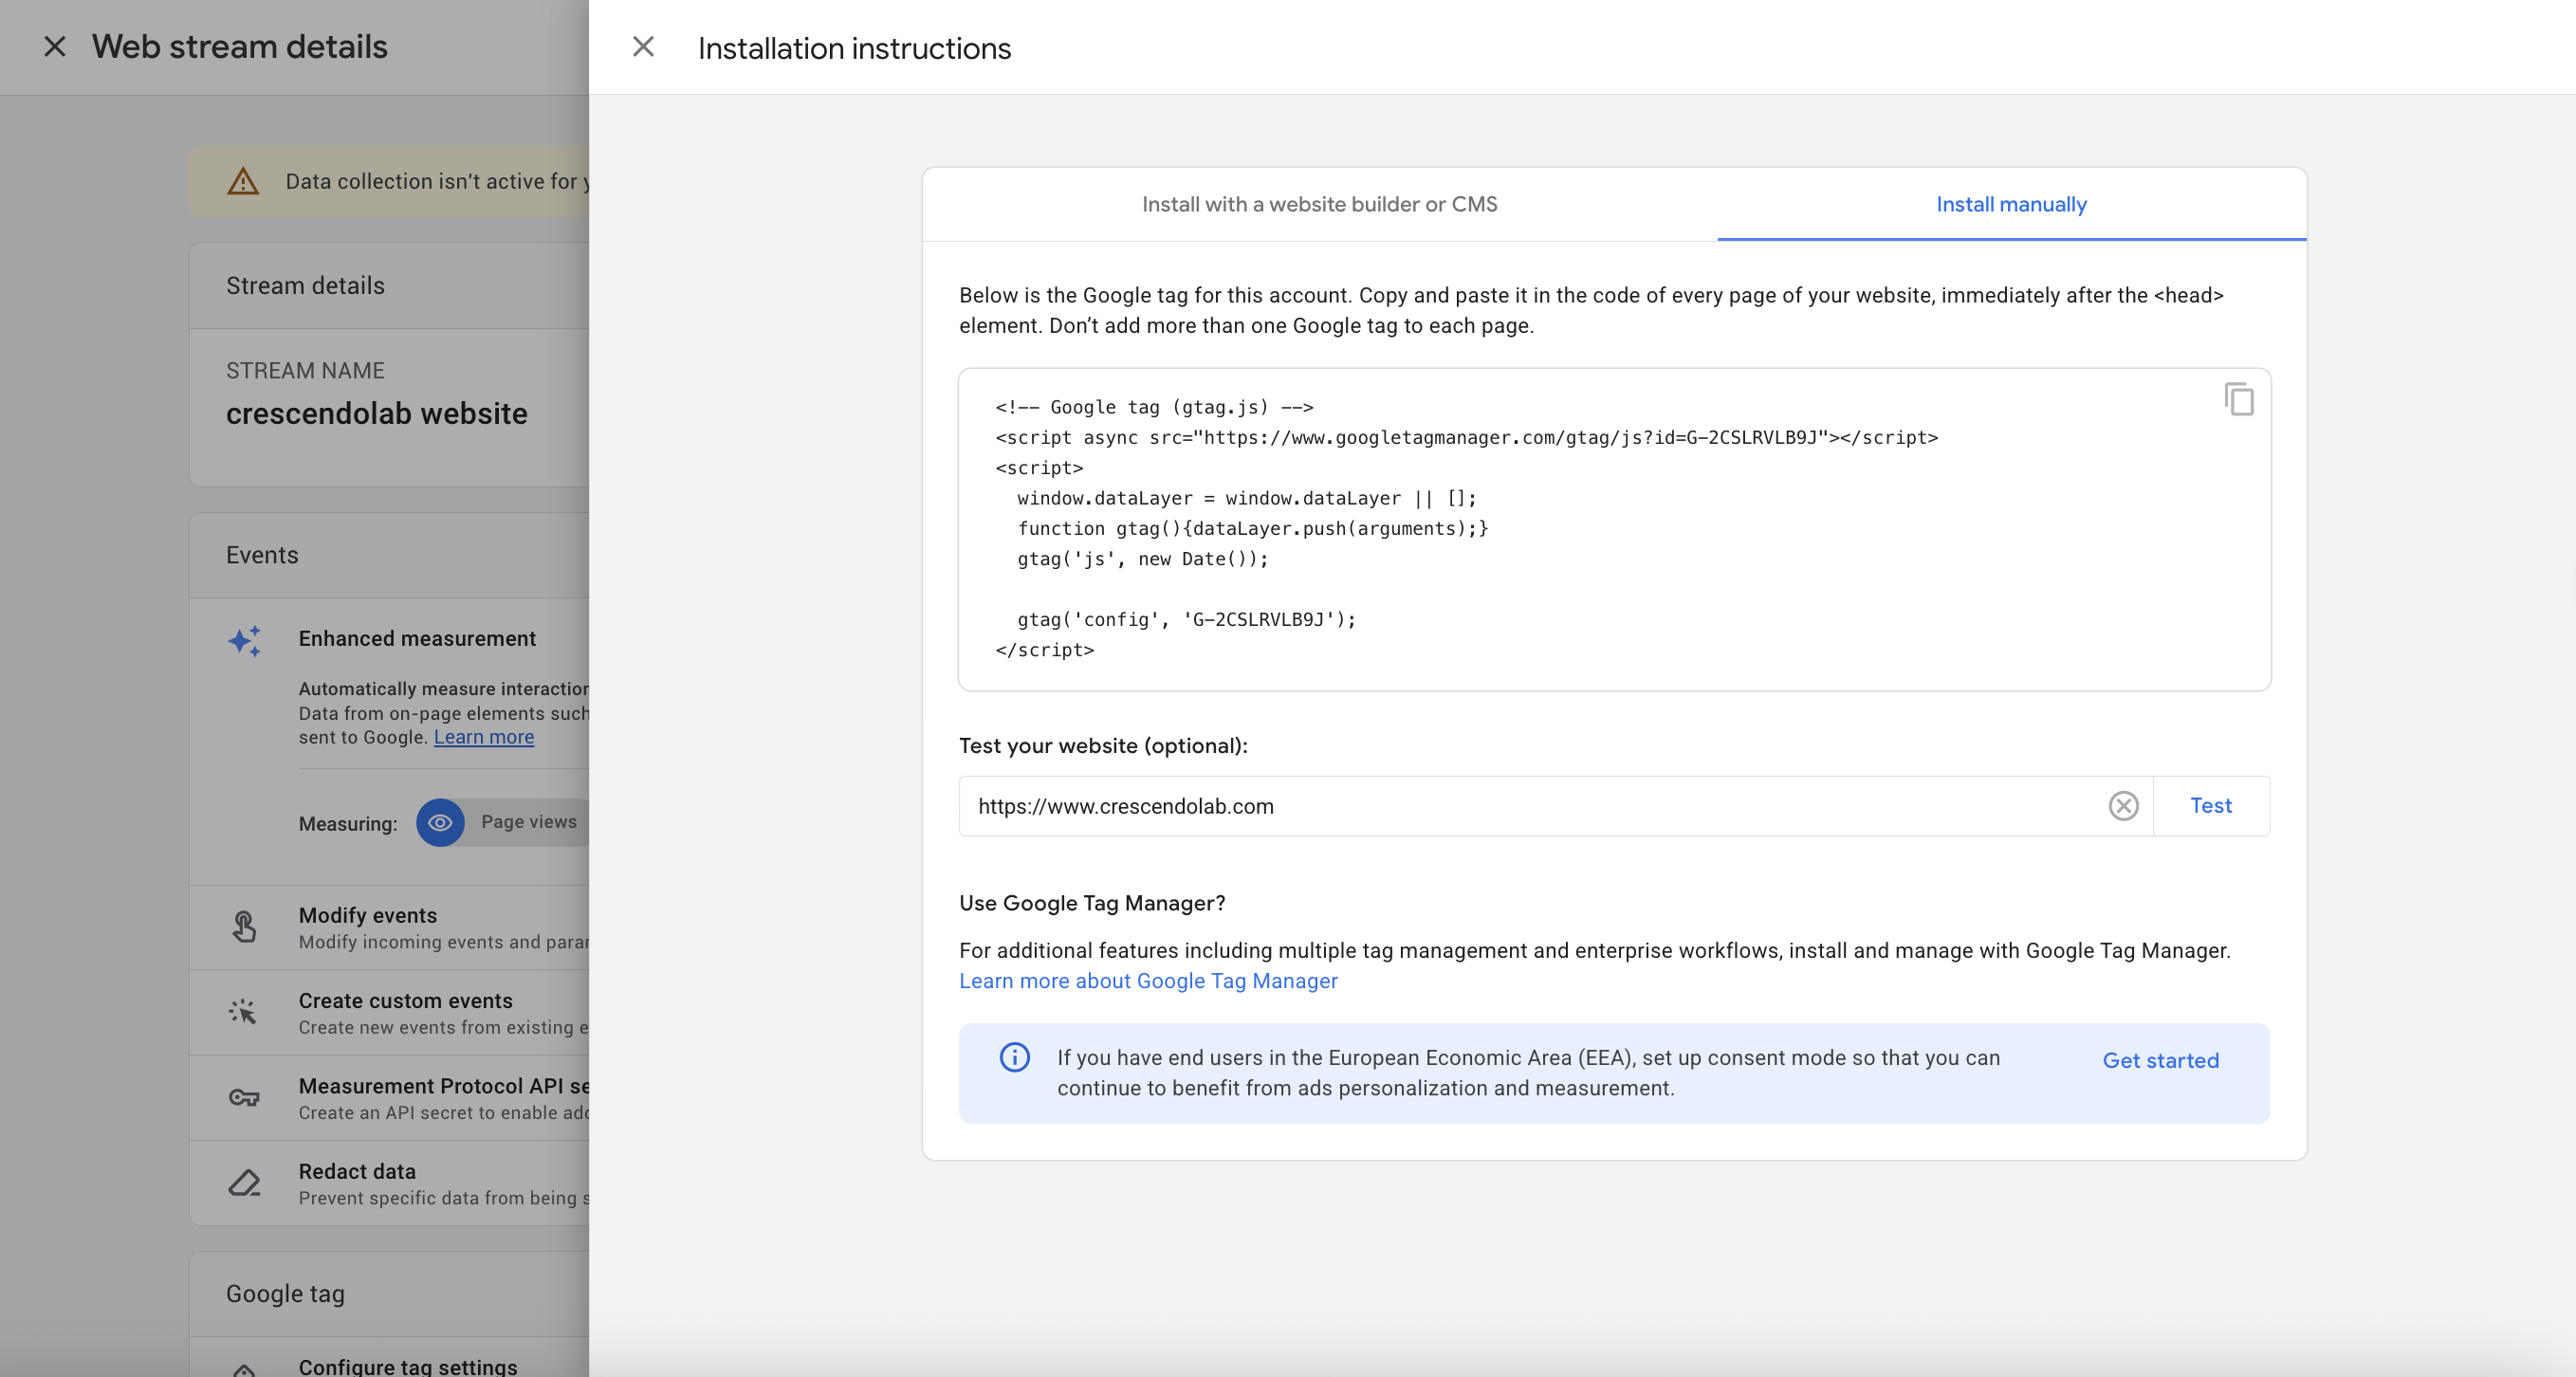Image resolution: width=2576 pixels, height=1377 pixels.
Task: Click the Modify events touch icon
Action: click(x=244, y=927)
